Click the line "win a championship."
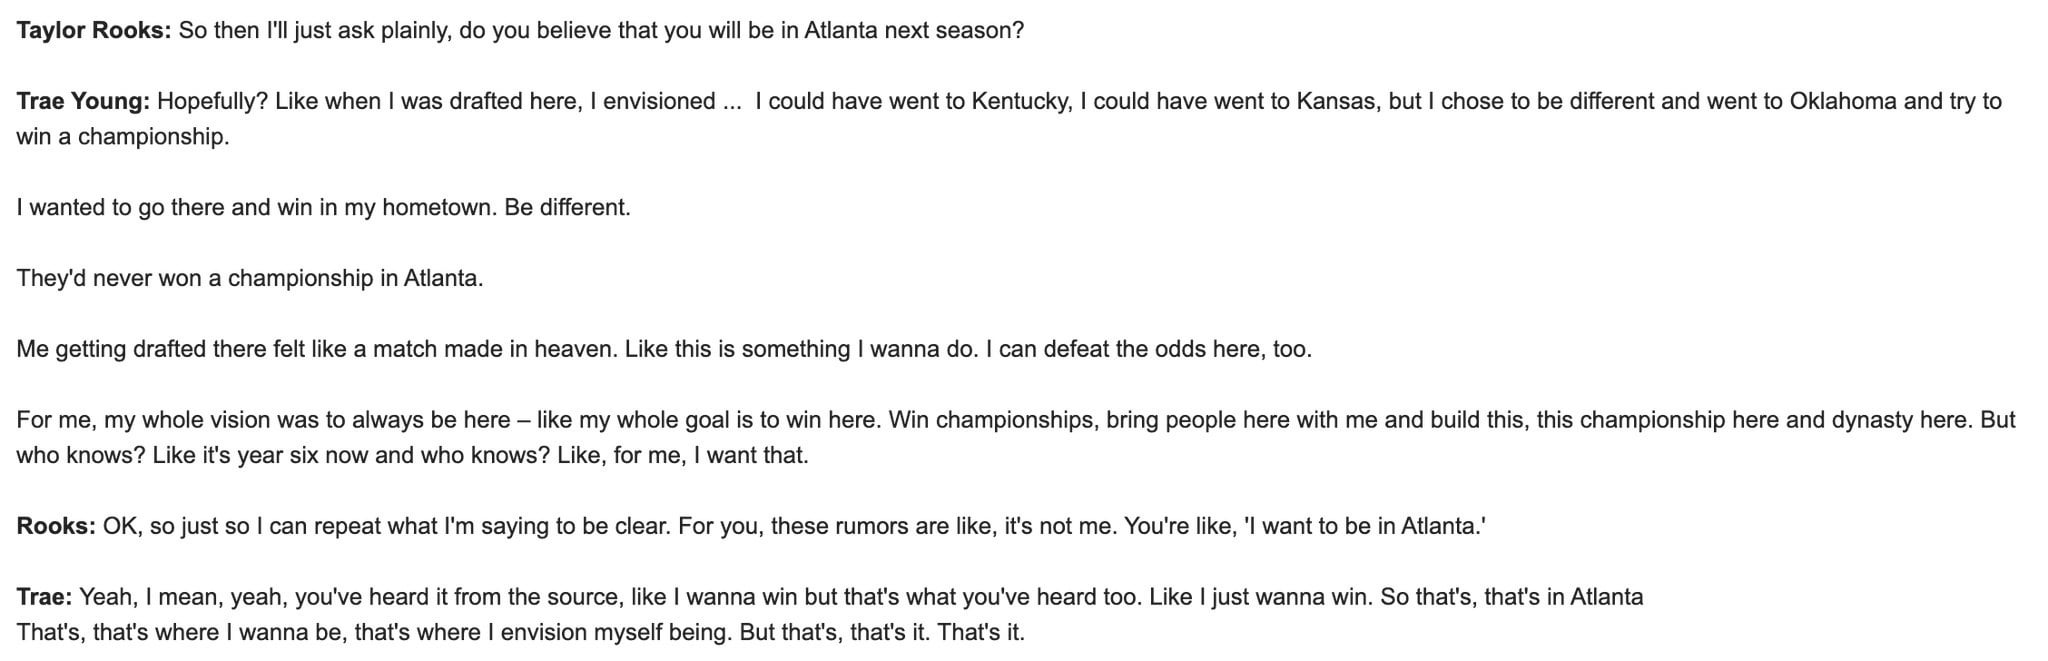 [x=123, y=136]
